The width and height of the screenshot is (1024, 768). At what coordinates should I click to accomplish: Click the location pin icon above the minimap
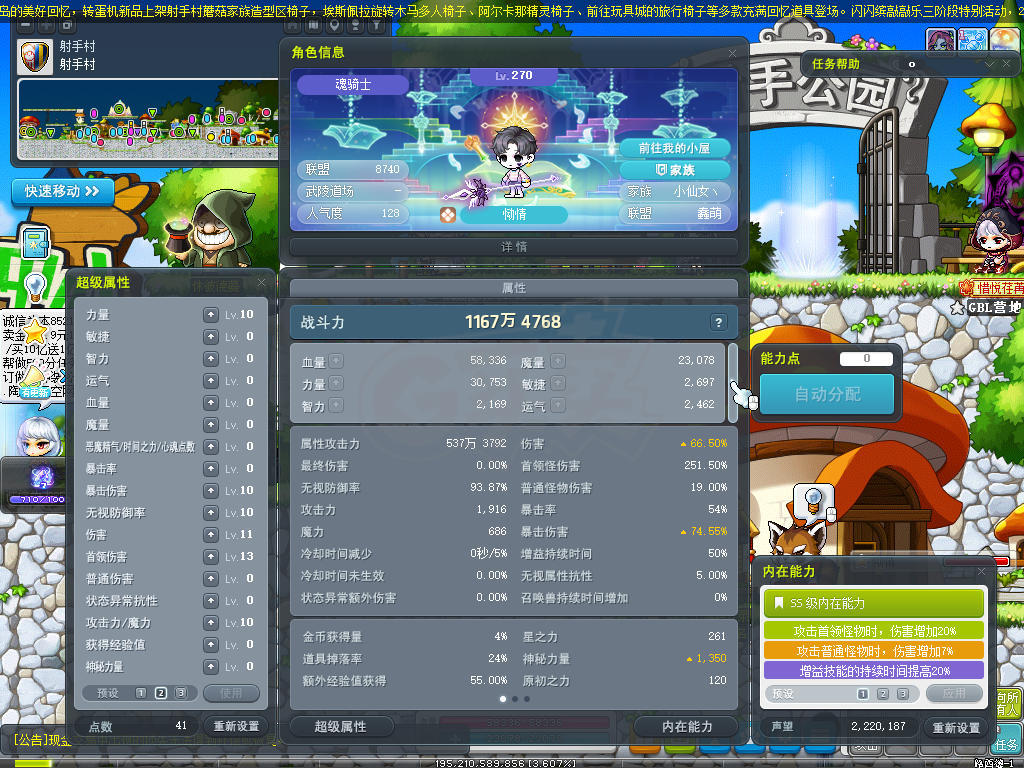pos(334,25)
